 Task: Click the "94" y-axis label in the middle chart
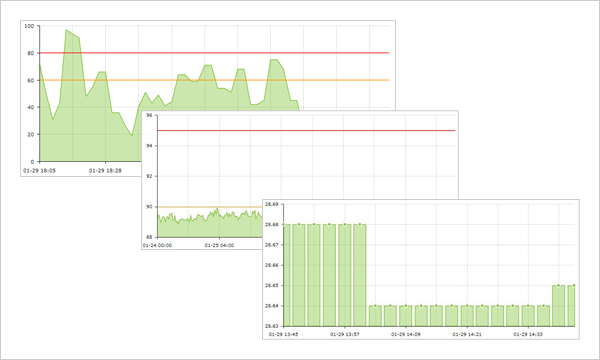coord(149,146)
